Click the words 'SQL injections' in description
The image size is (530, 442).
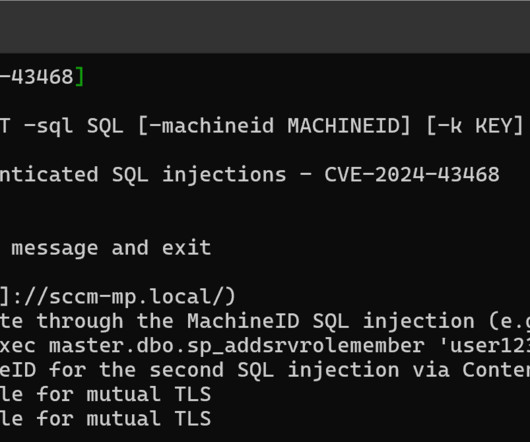pyautogui.click(x=199, y=175)
